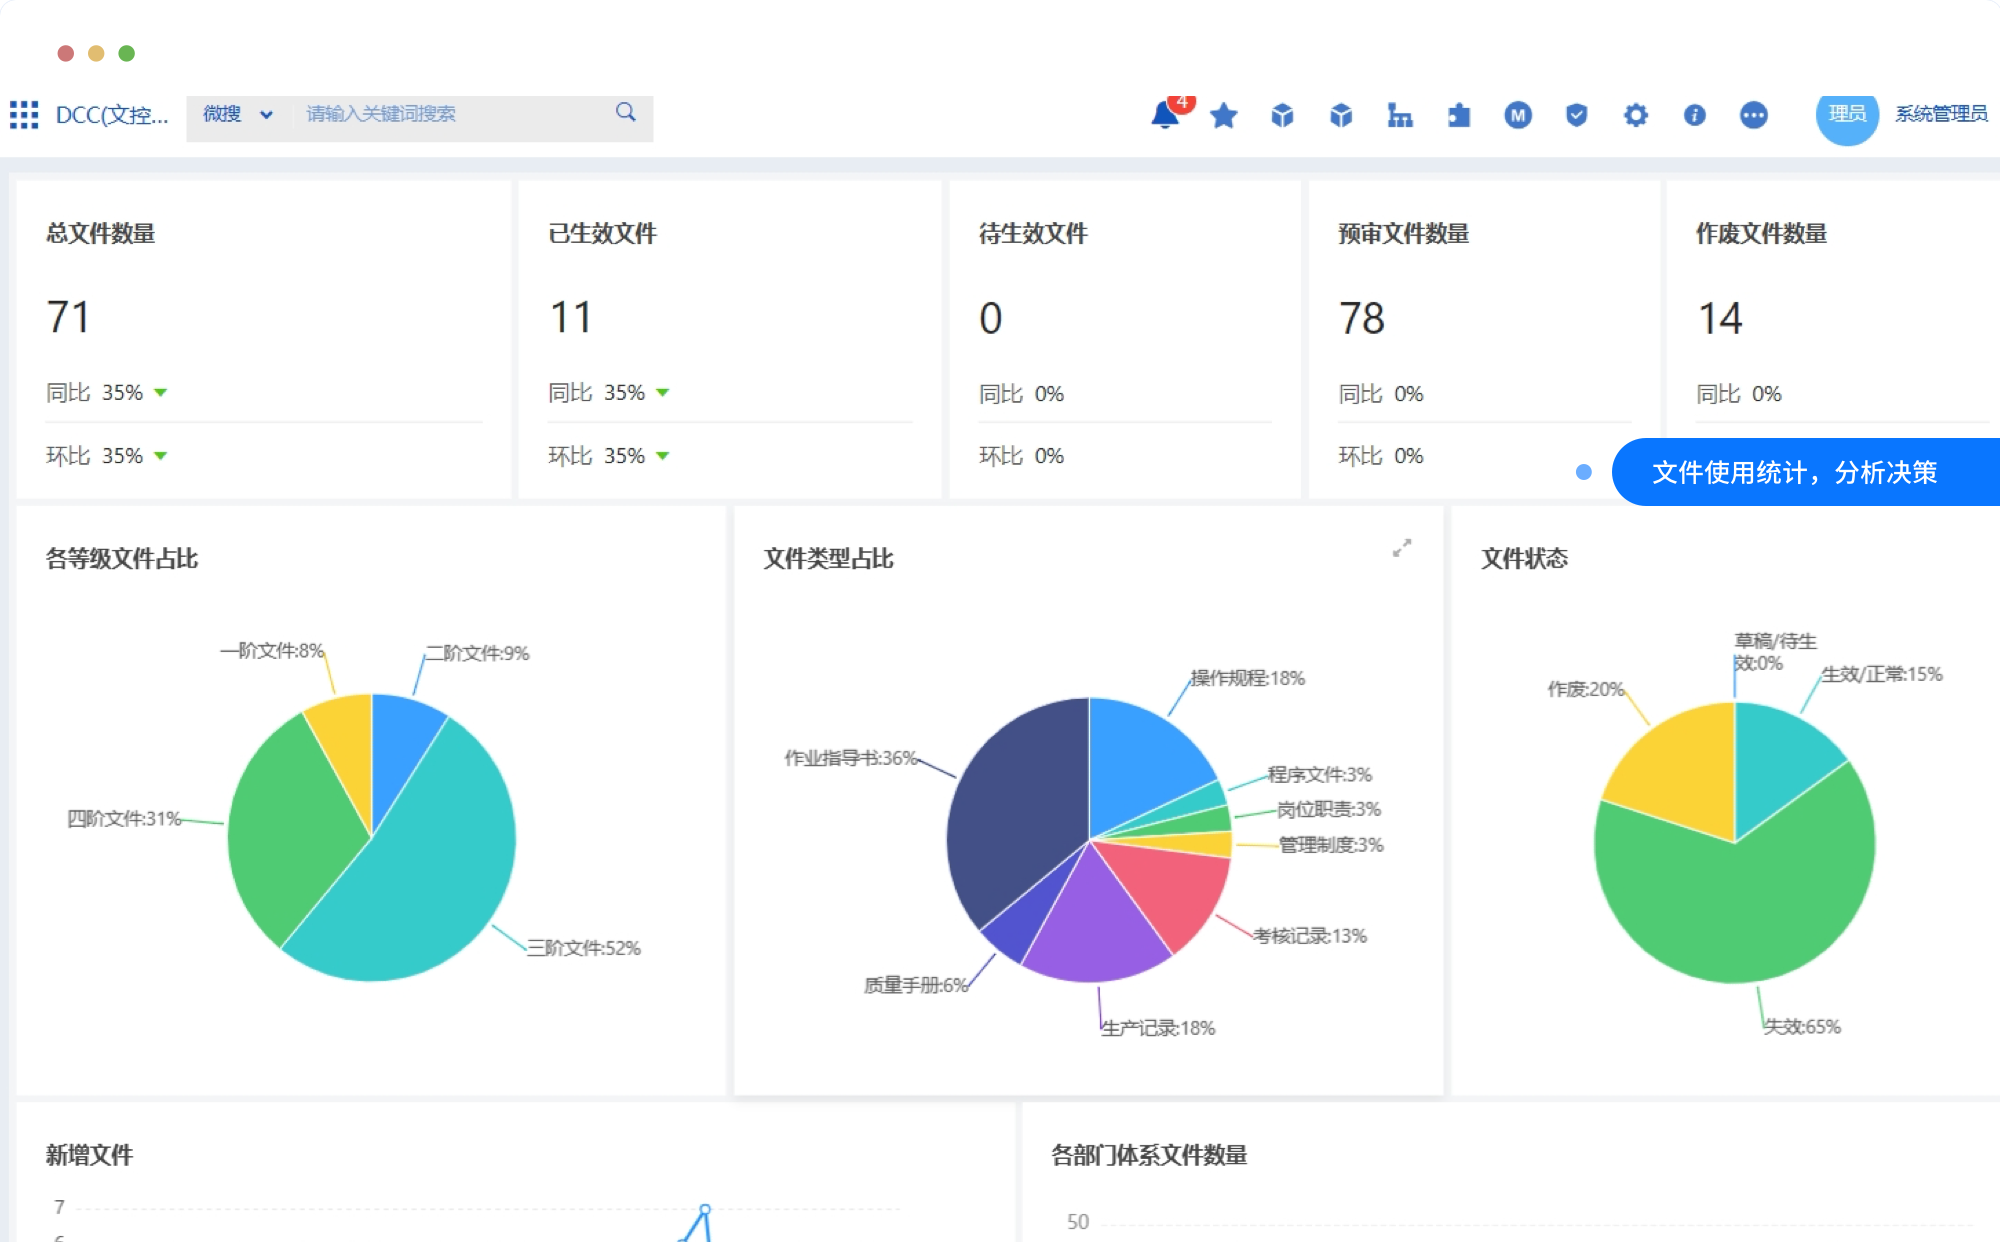Open the app grid launcher icon
Viewport: 2000px width, 1242px height.
point(24,115)
